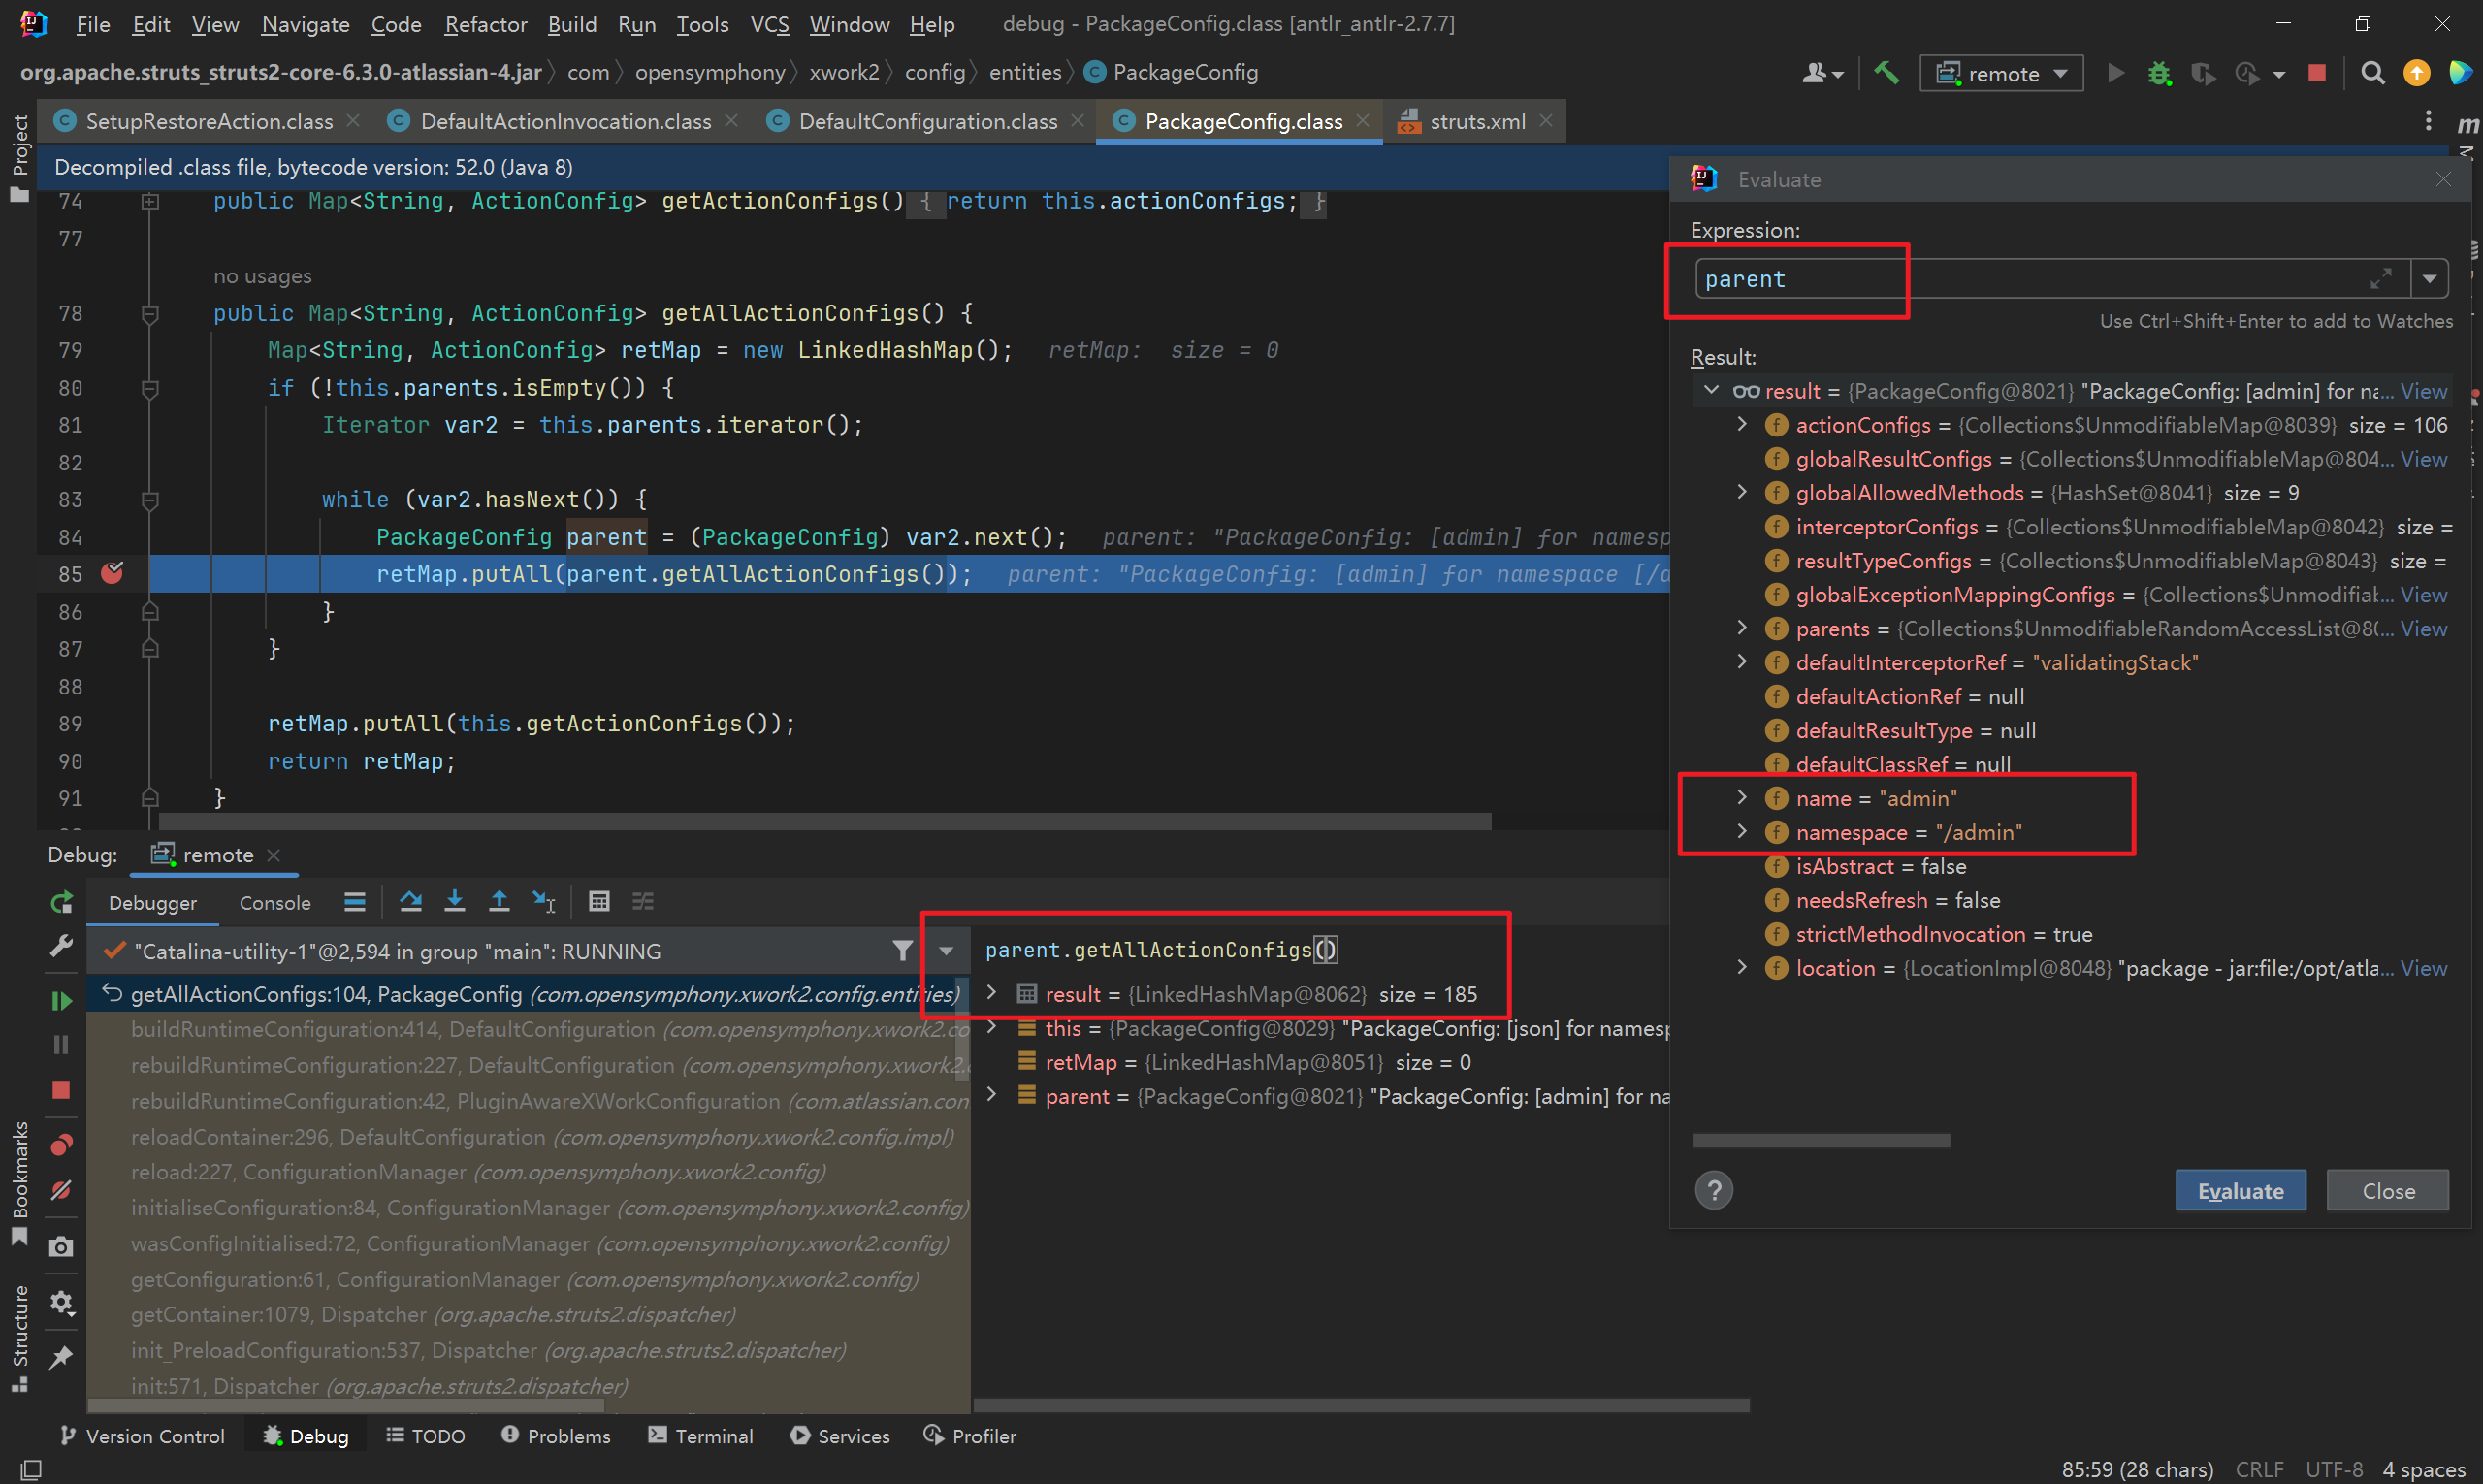Switch to the Console tab
2483x1484 pixels.
(x=275, y=902)
